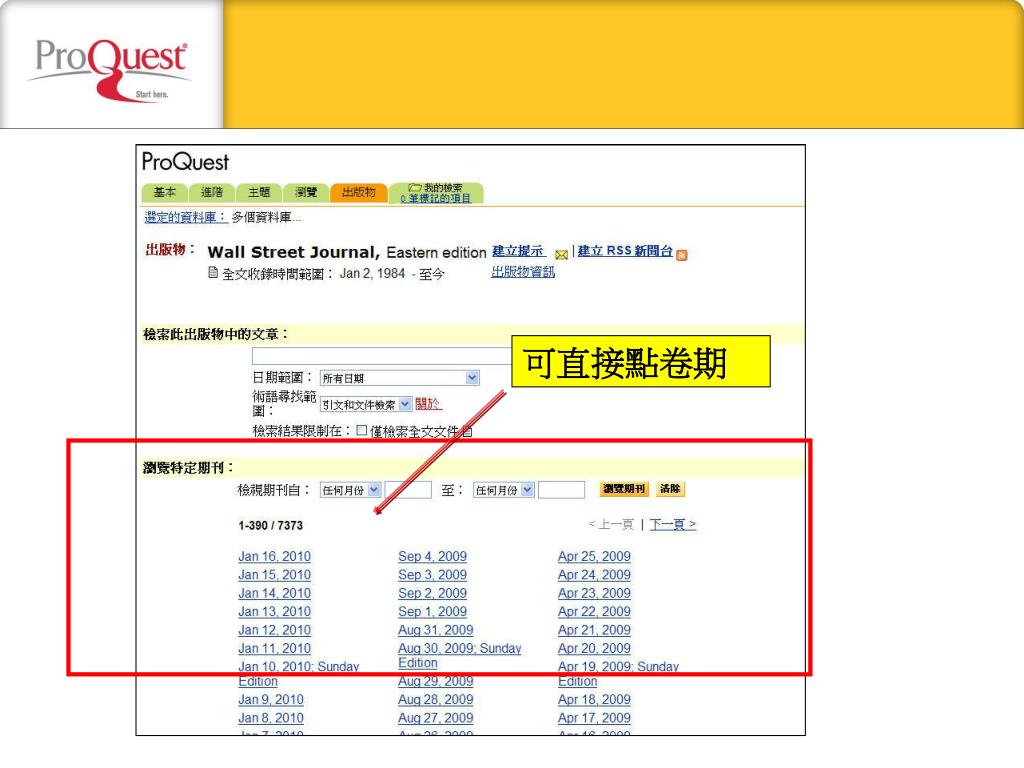
Task: Click the 建立提示 create alert link
Action: click(x=519, y=251)
